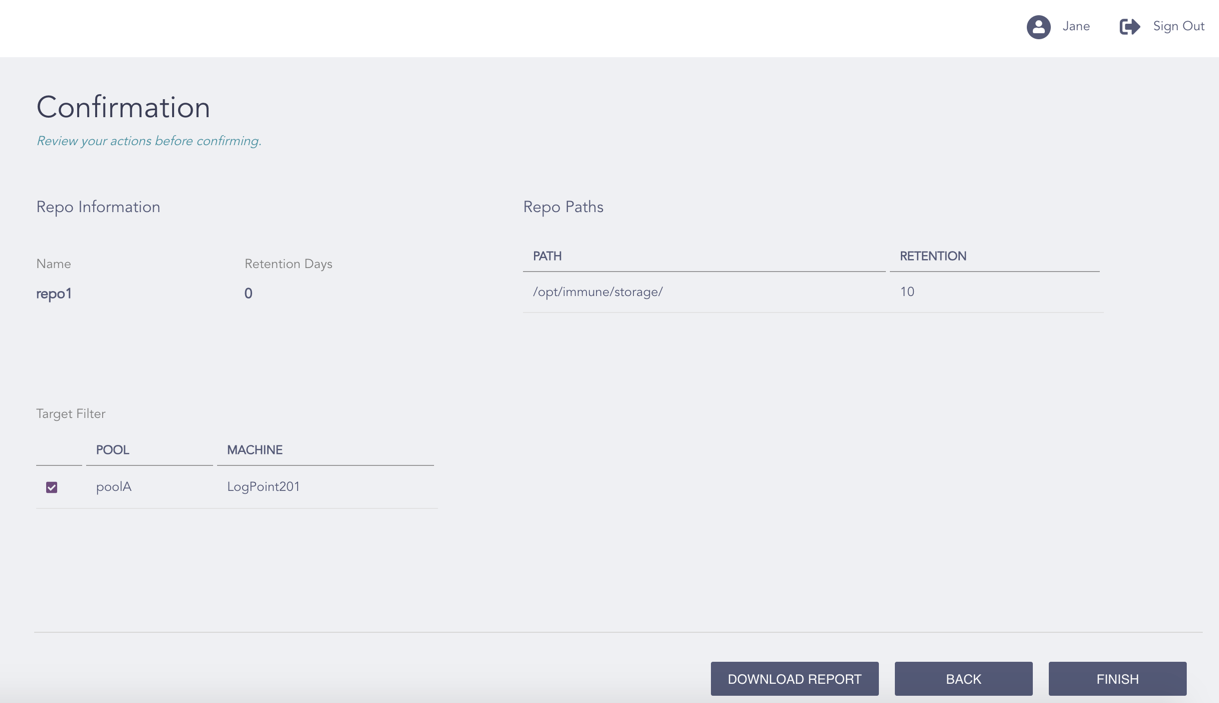Confirm by clicking Finish
Image resolution: width=1219 pixels, height=703 pixels.
click(x=1117, y=679)
